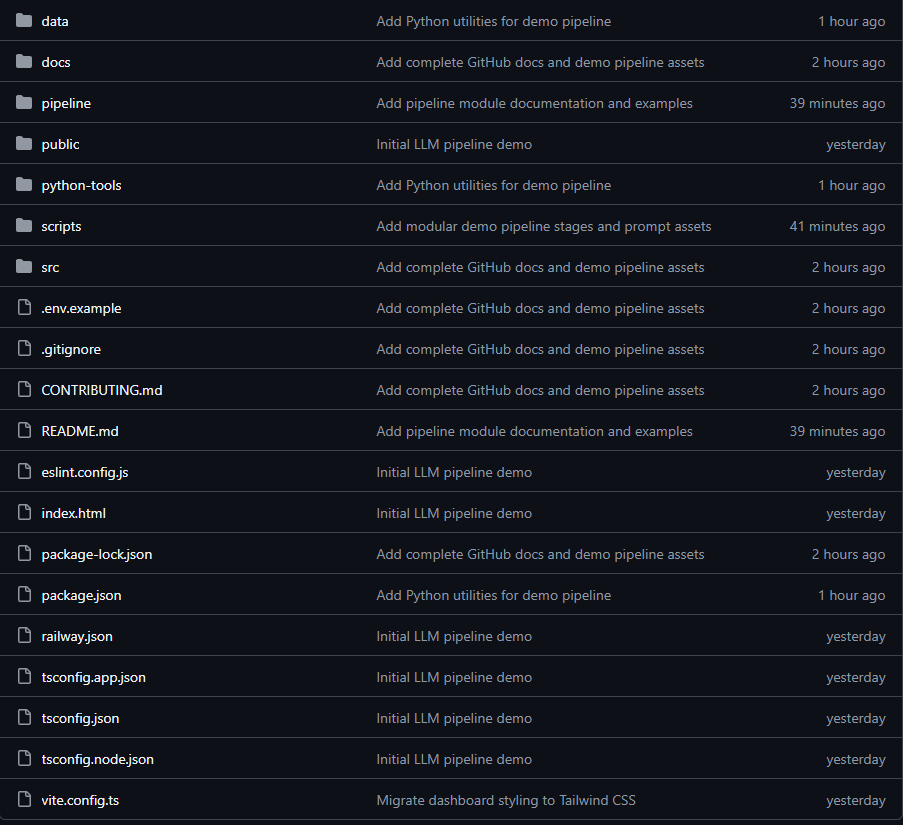Open the tsconfig.app.json file
Screen dimensions: 903x825
pyautogui.click(x=93, y=677)
